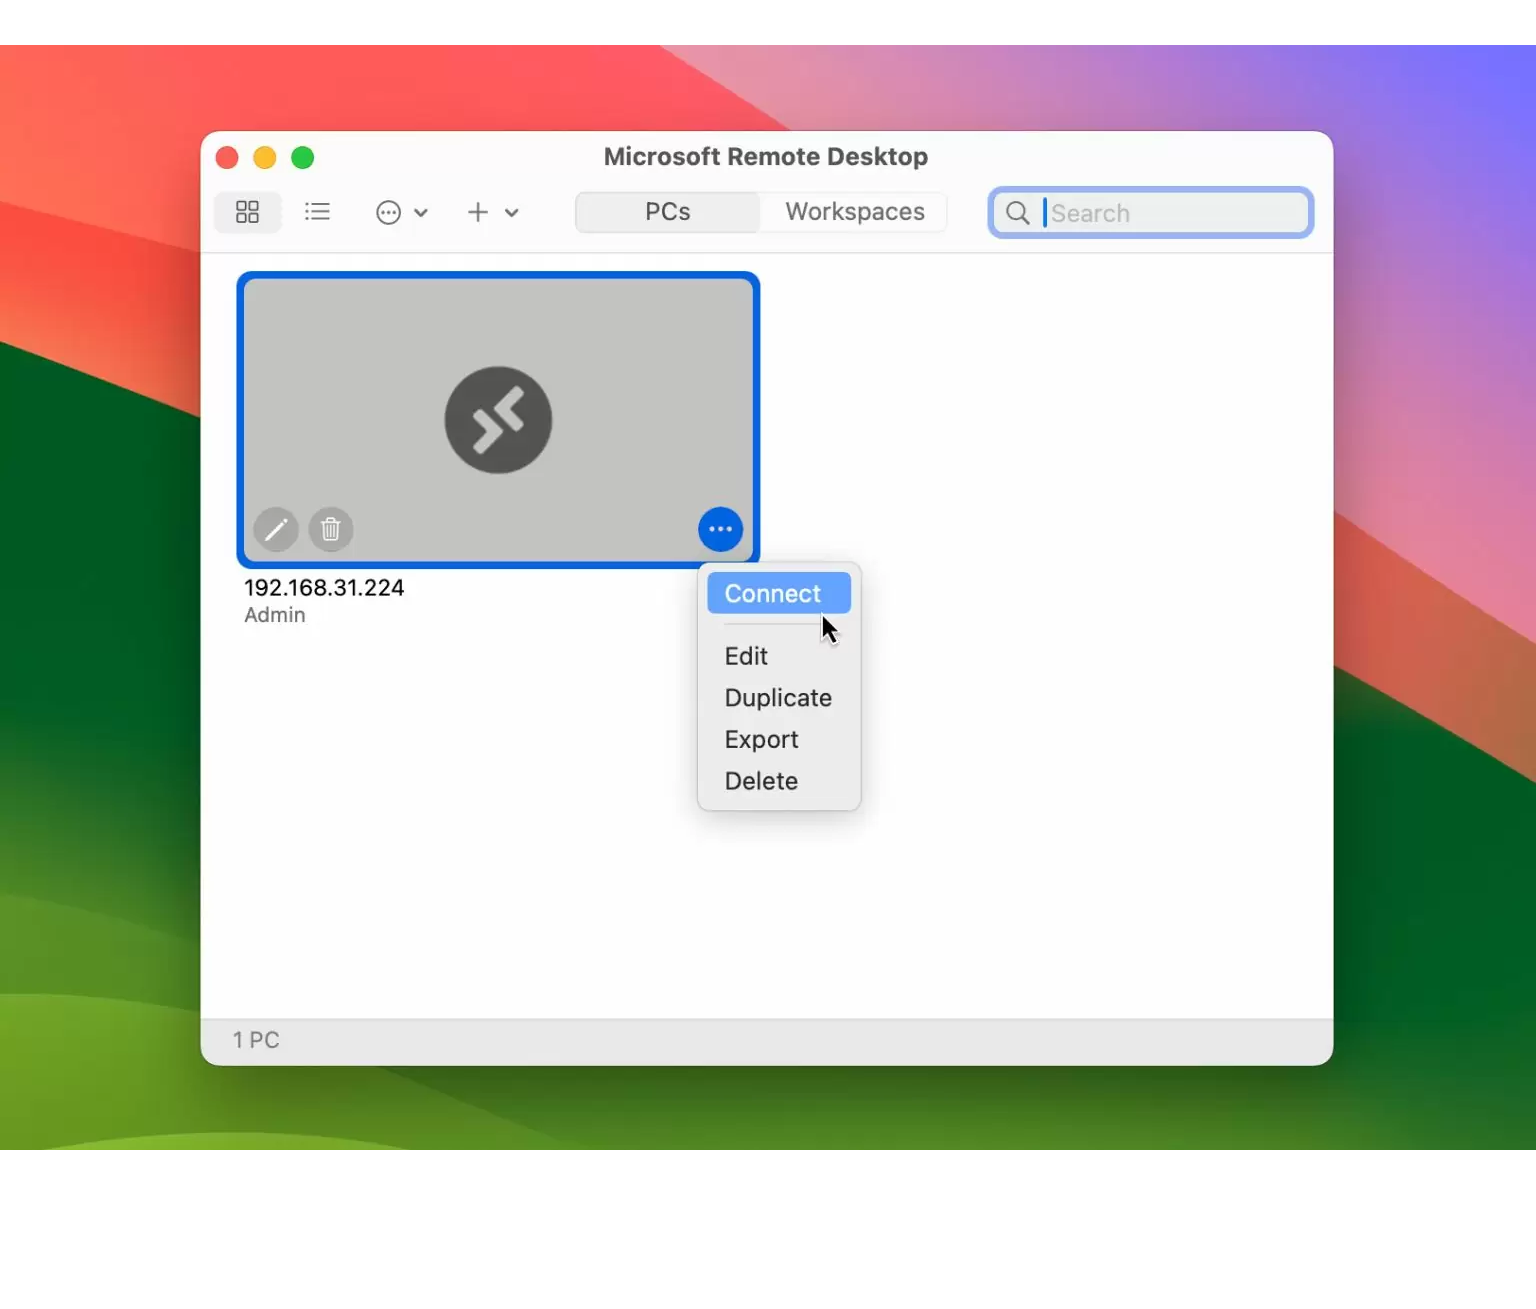Choose Delete from the context menu

[x=779, y=781]
